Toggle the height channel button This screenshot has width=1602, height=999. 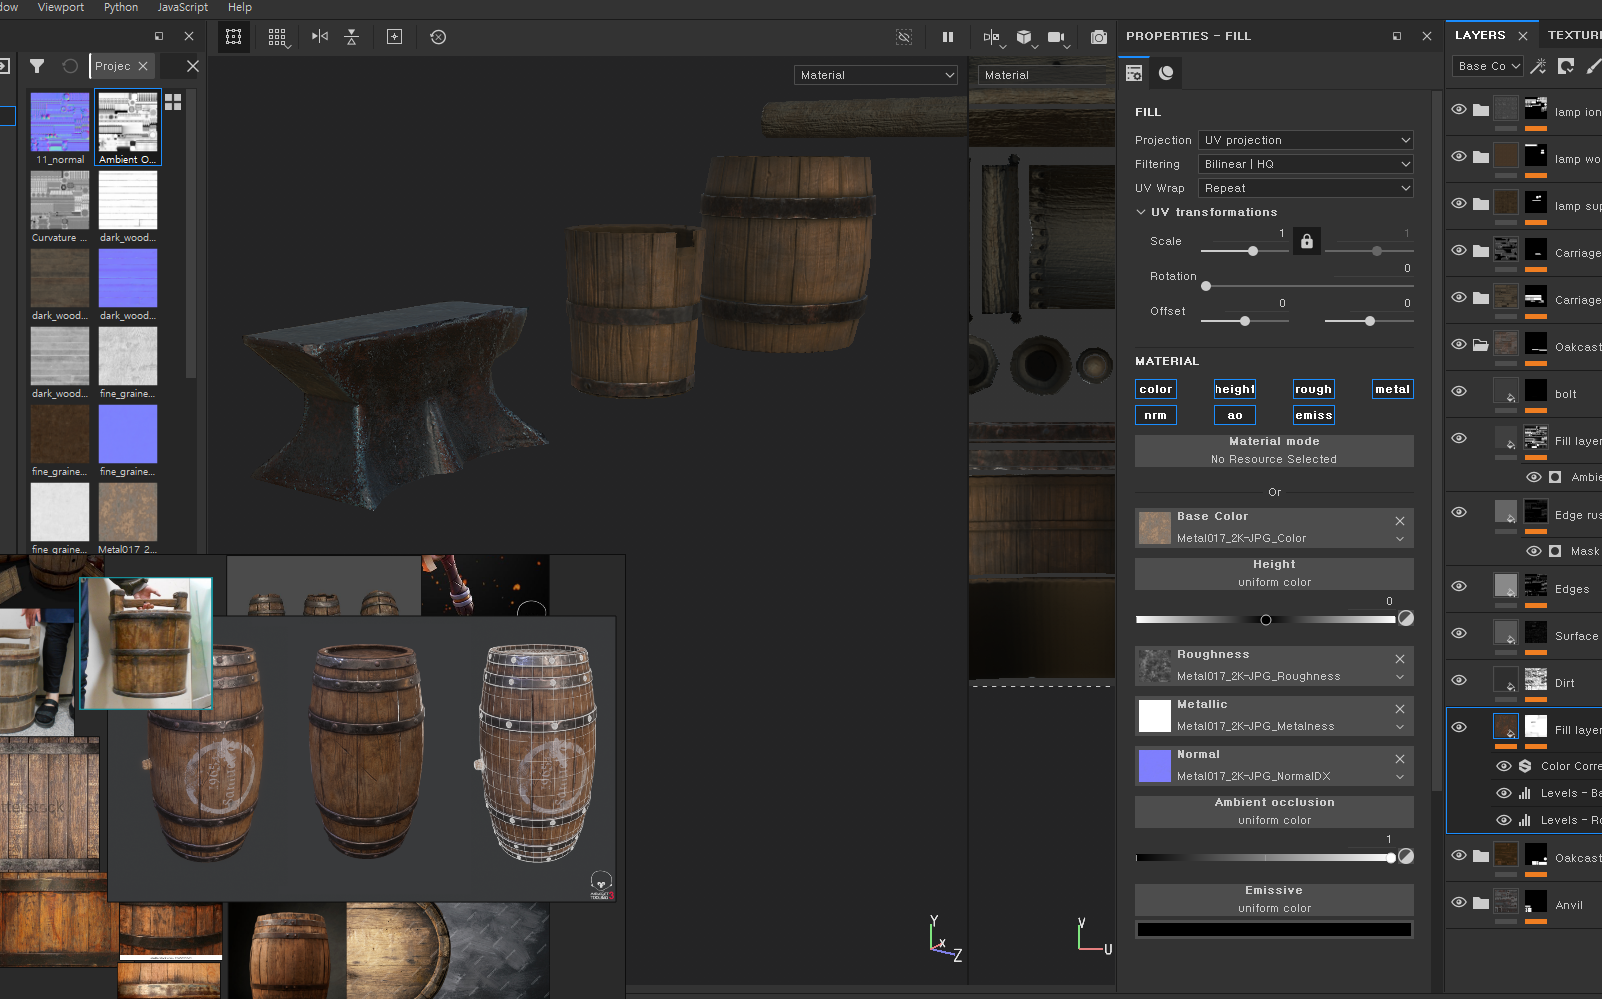[1234, 389]
